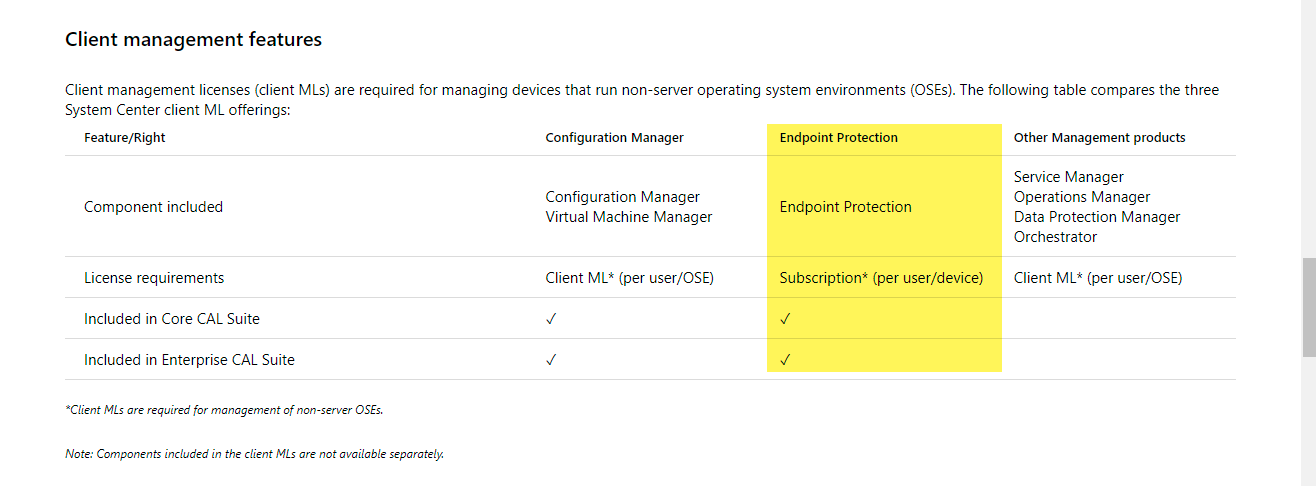Image resolution: width=1316 pixels, height=486 pixels.
Task: Click the 'Orchestrator' entry
Action: pyautogui.click(x=1055, y=237)
